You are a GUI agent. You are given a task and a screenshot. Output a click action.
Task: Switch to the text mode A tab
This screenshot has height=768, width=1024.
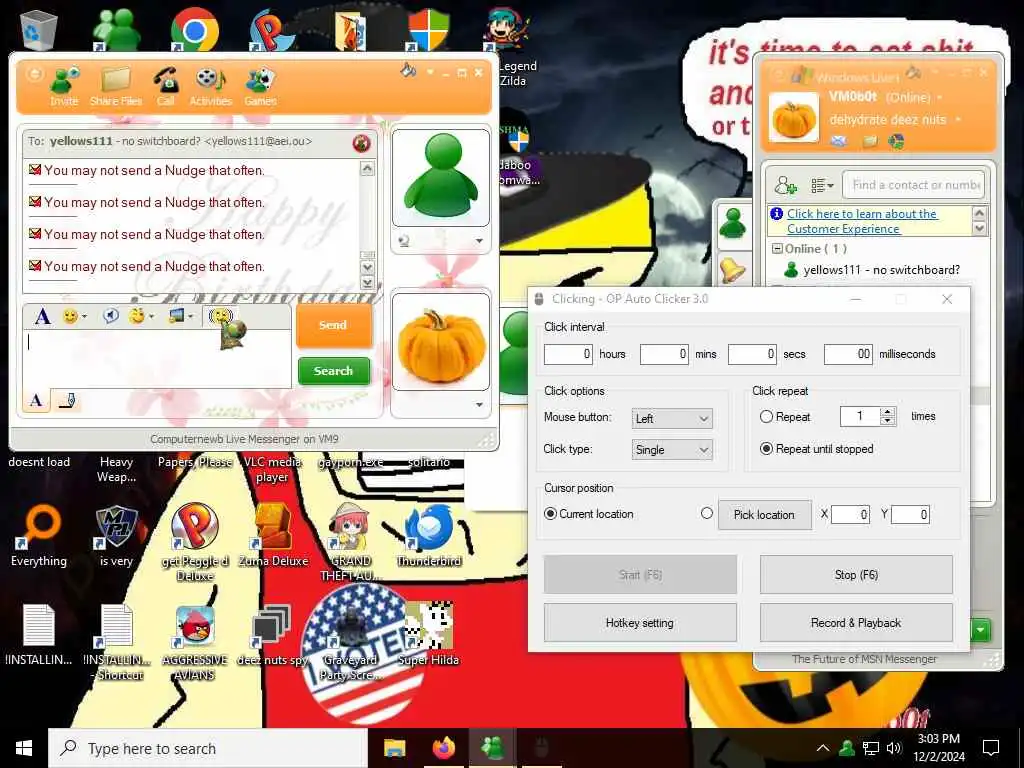37,400
